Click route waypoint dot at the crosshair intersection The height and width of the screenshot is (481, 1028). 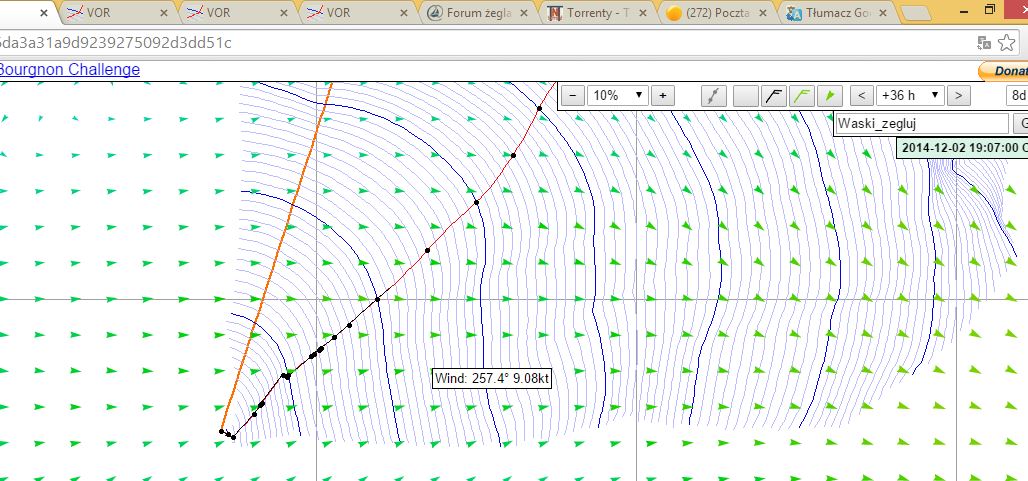pos(378,299)
